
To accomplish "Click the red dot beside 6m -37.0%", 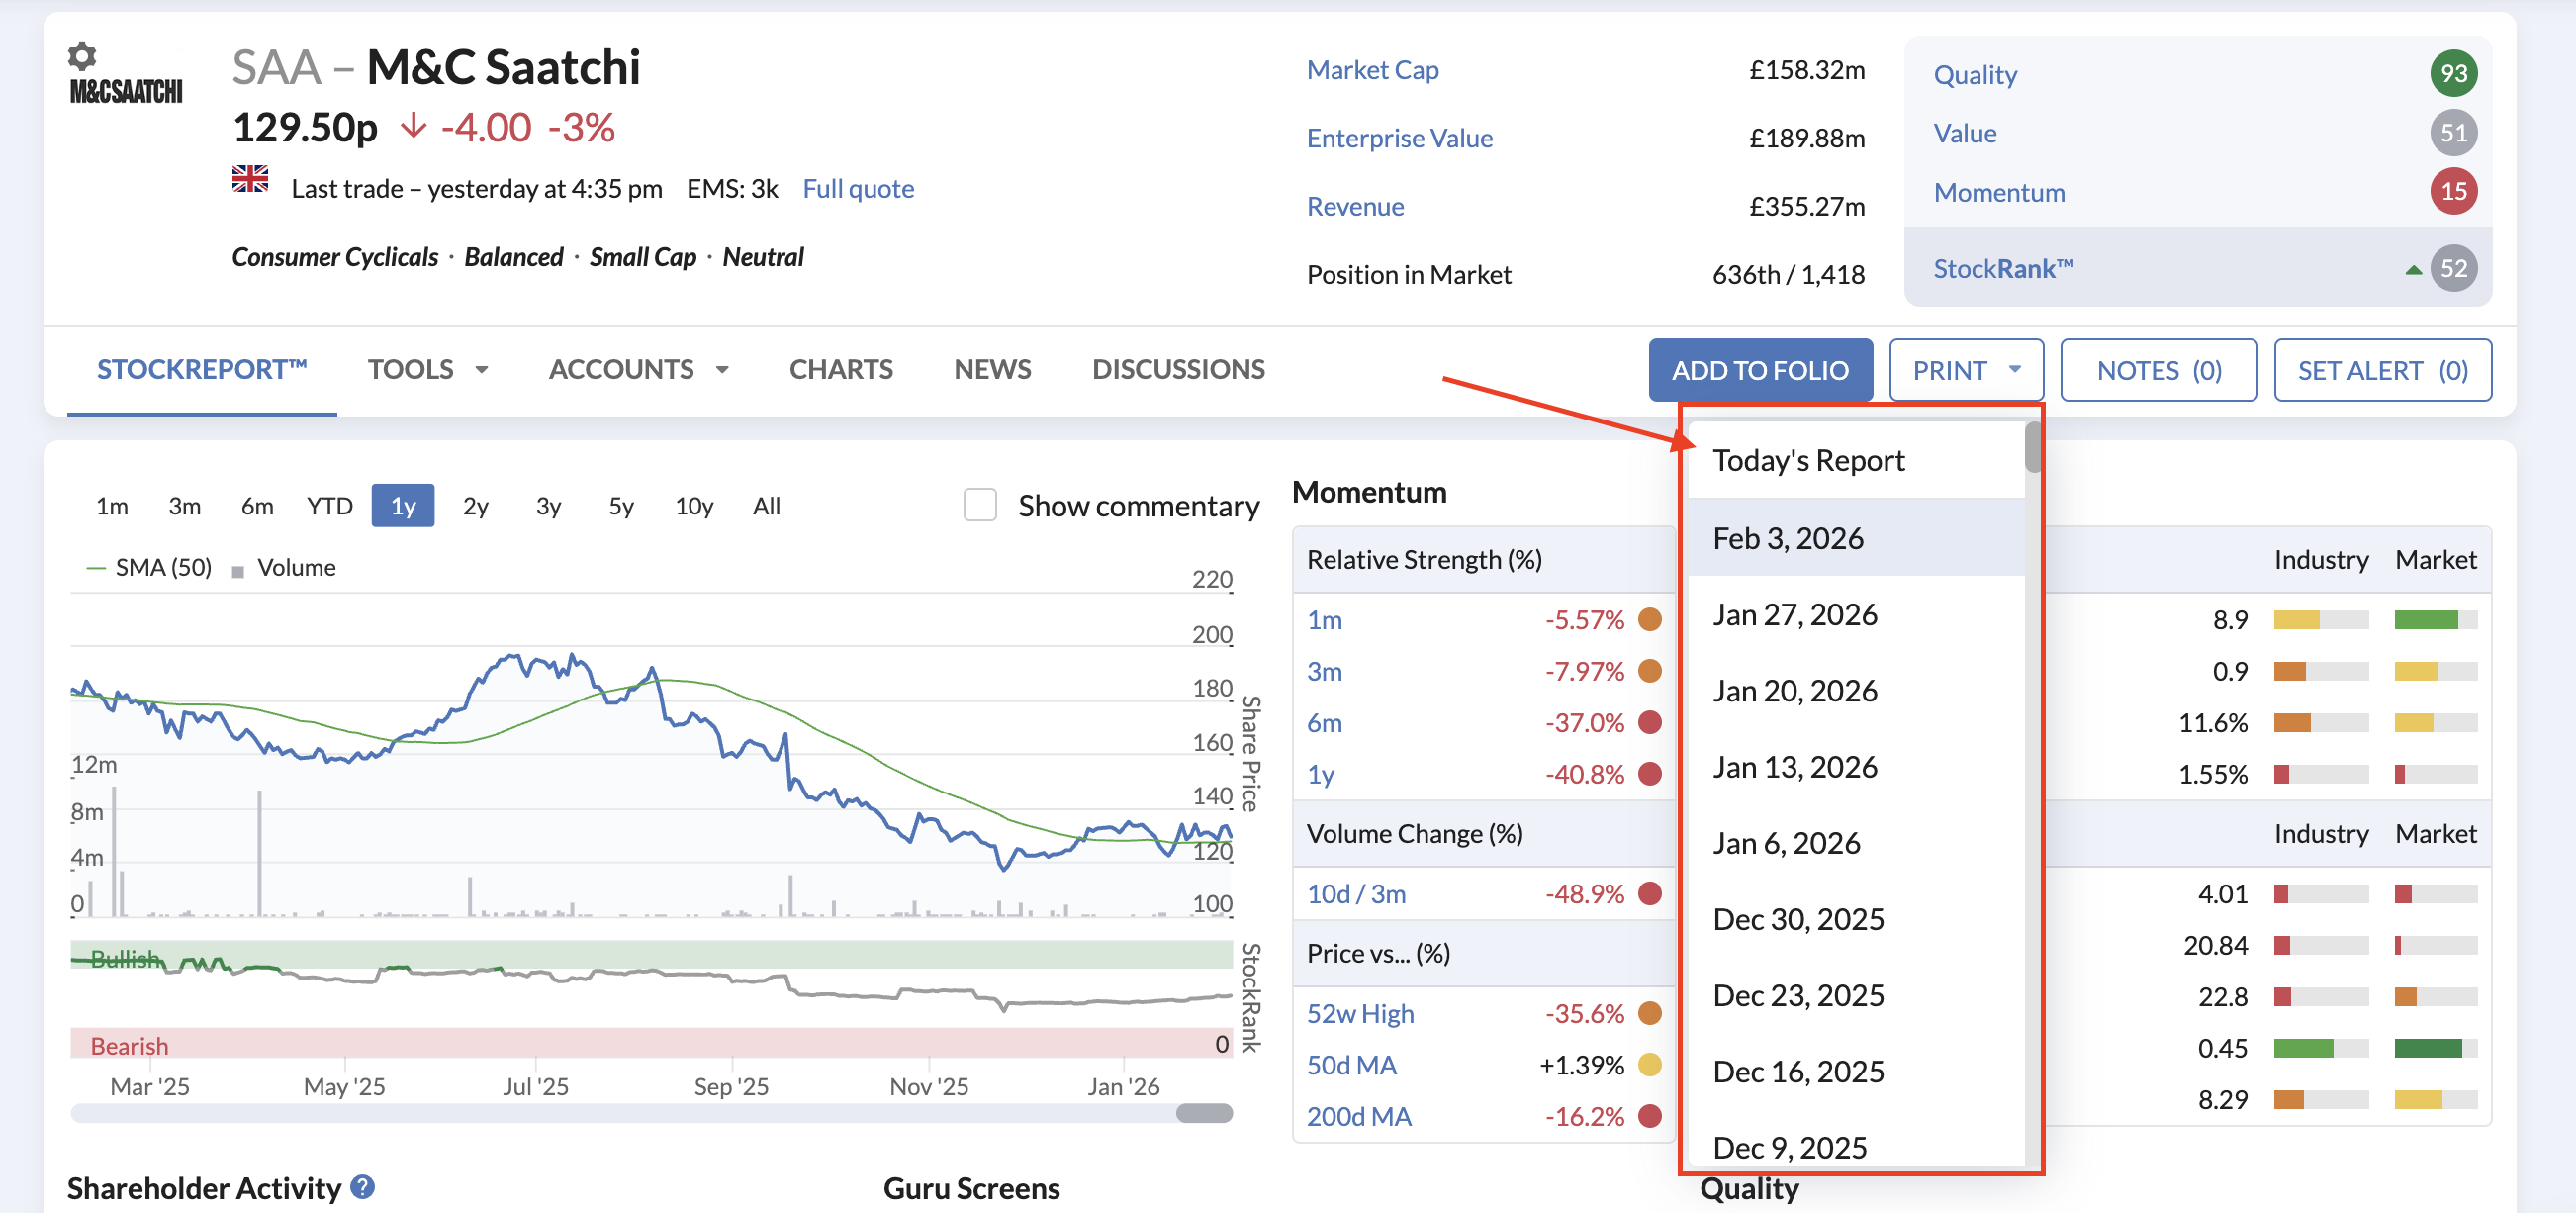I will [x=1650, y=722].
